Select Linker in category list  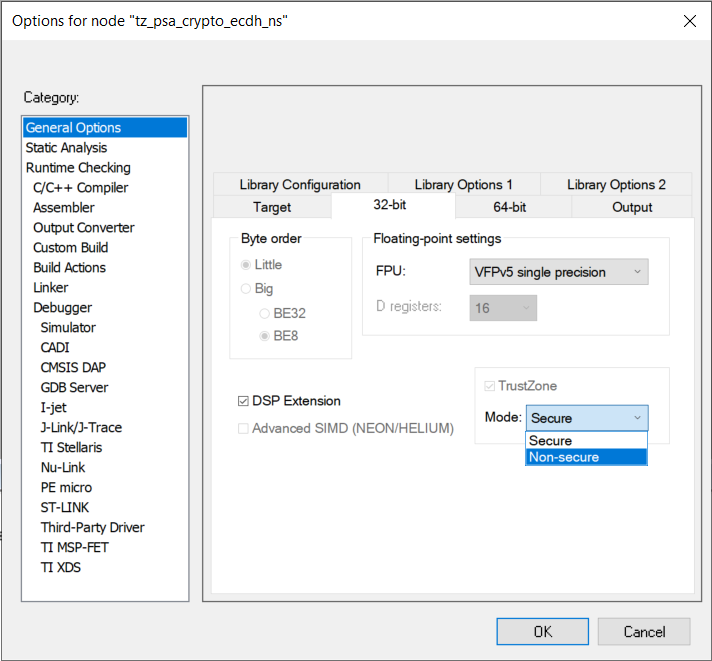[51, 288]
